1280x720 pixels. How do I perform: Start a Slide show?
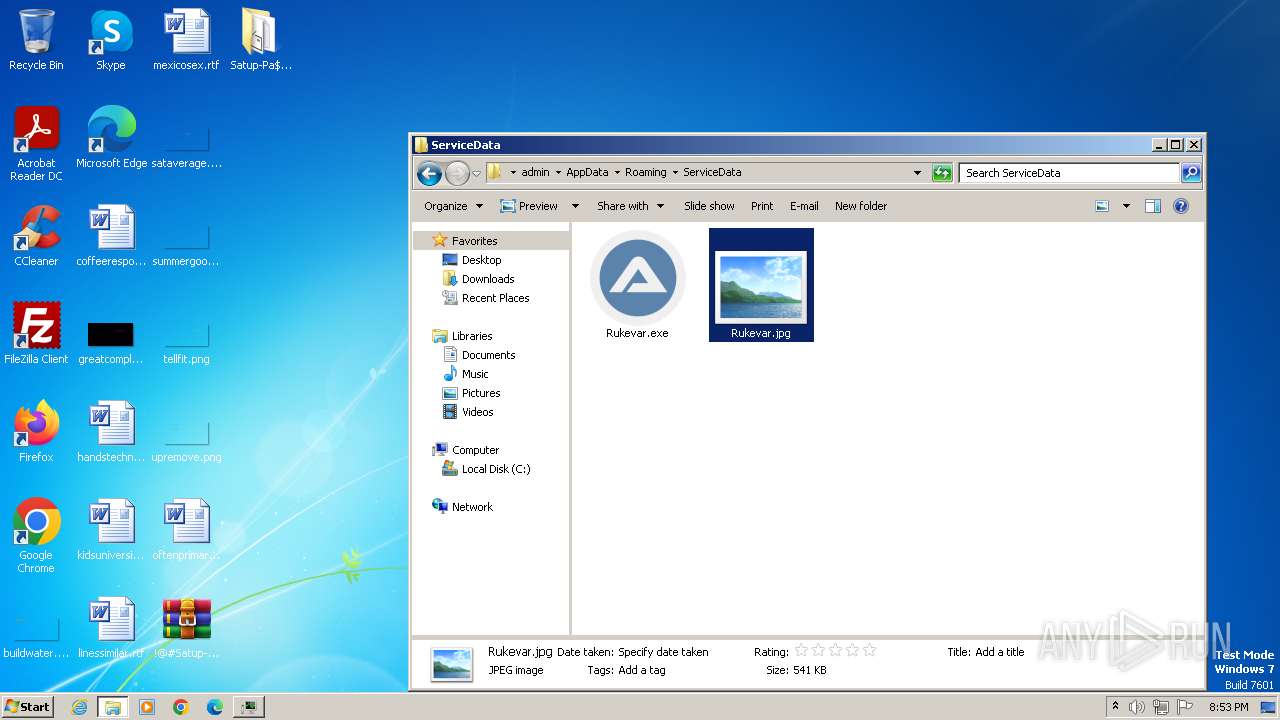(x=709, y=206)
